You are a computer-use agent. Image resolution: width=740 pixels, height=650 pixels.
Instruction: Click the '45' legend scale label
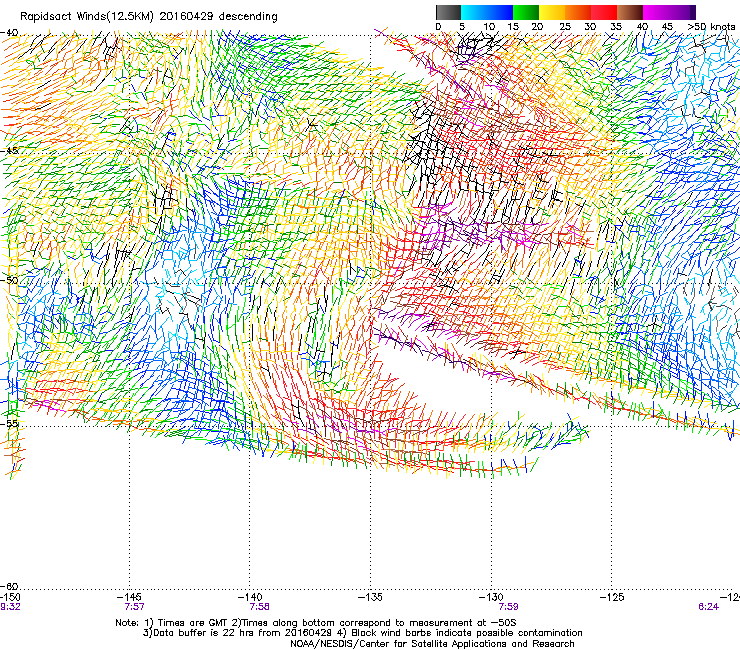pos(667,27)
